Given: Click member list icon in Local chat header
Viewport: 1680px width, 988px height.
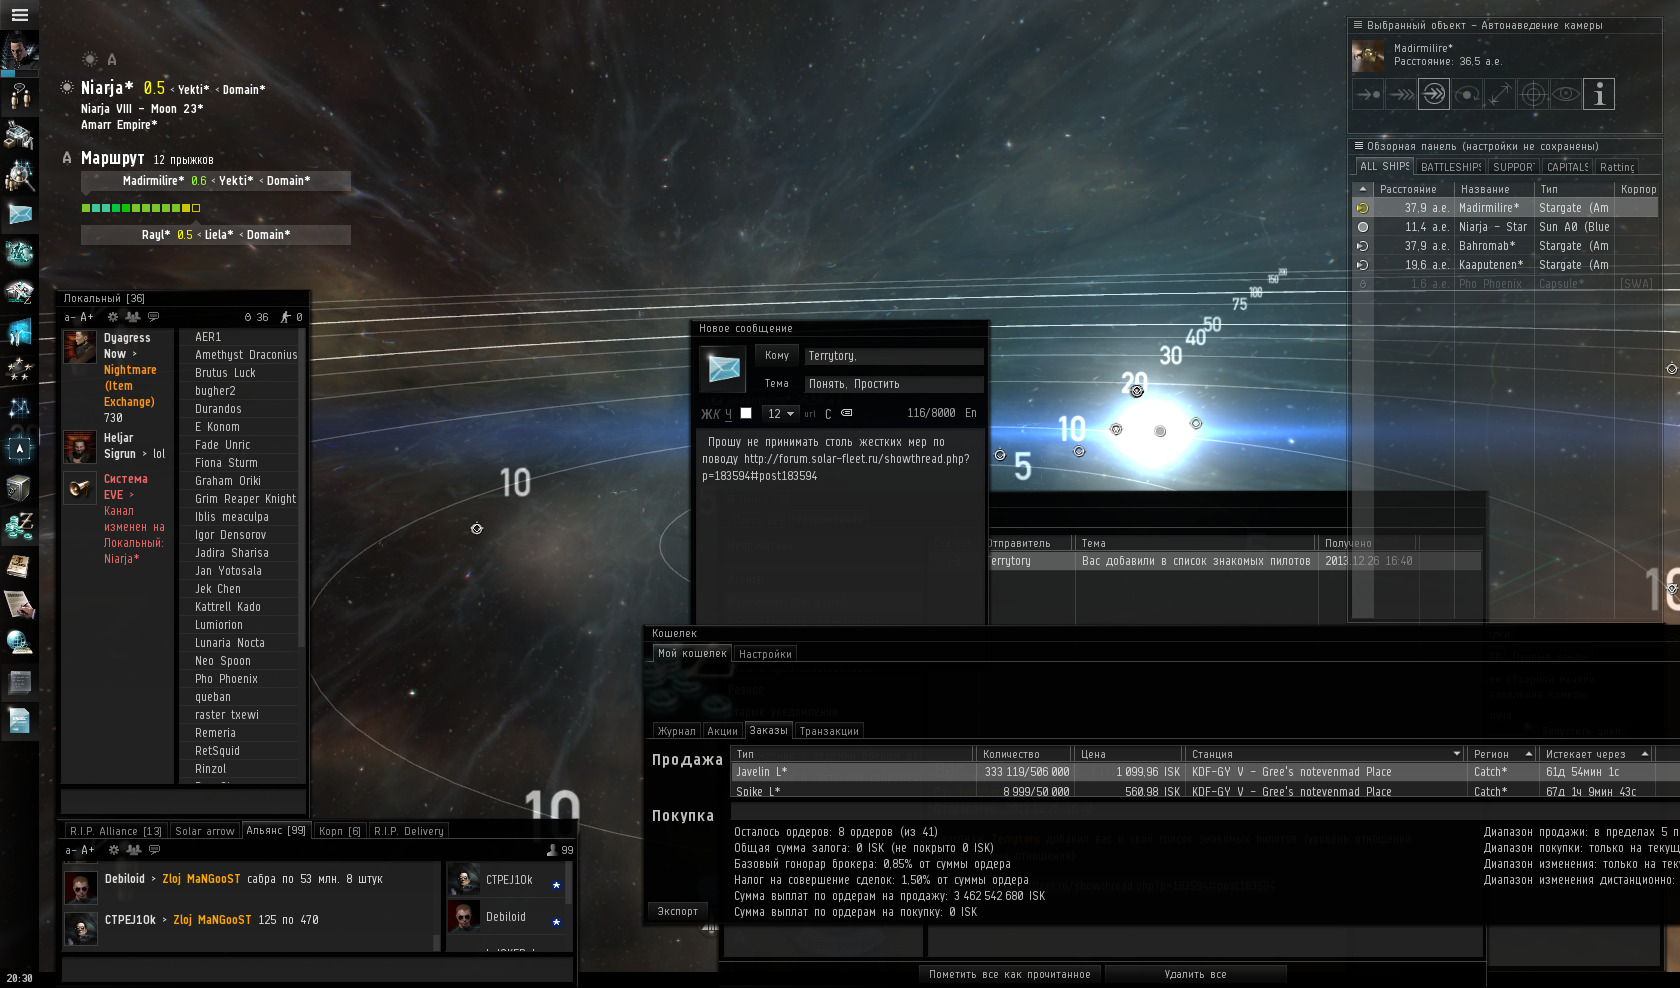Looking at the screenshot, I should click(133, 317).
